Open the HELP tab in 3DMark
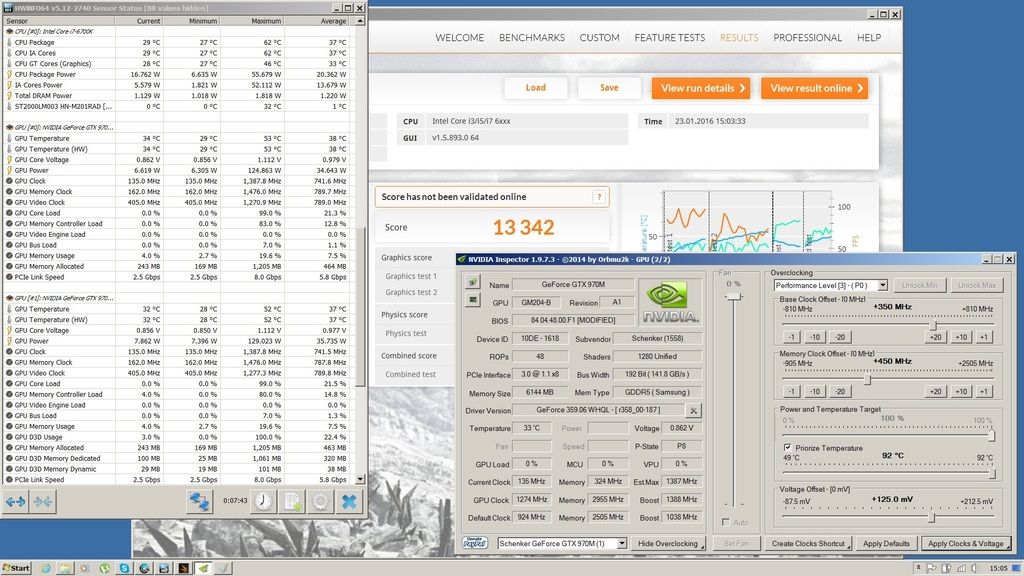The image size is (1024, 576). (869, 38)
